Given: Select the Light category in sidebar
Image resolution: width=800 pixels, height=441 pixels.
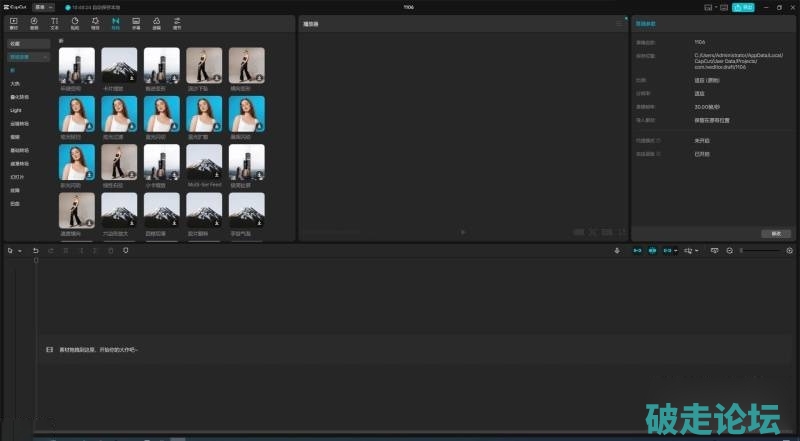Looking at the screenshot, I should (16, 110).
